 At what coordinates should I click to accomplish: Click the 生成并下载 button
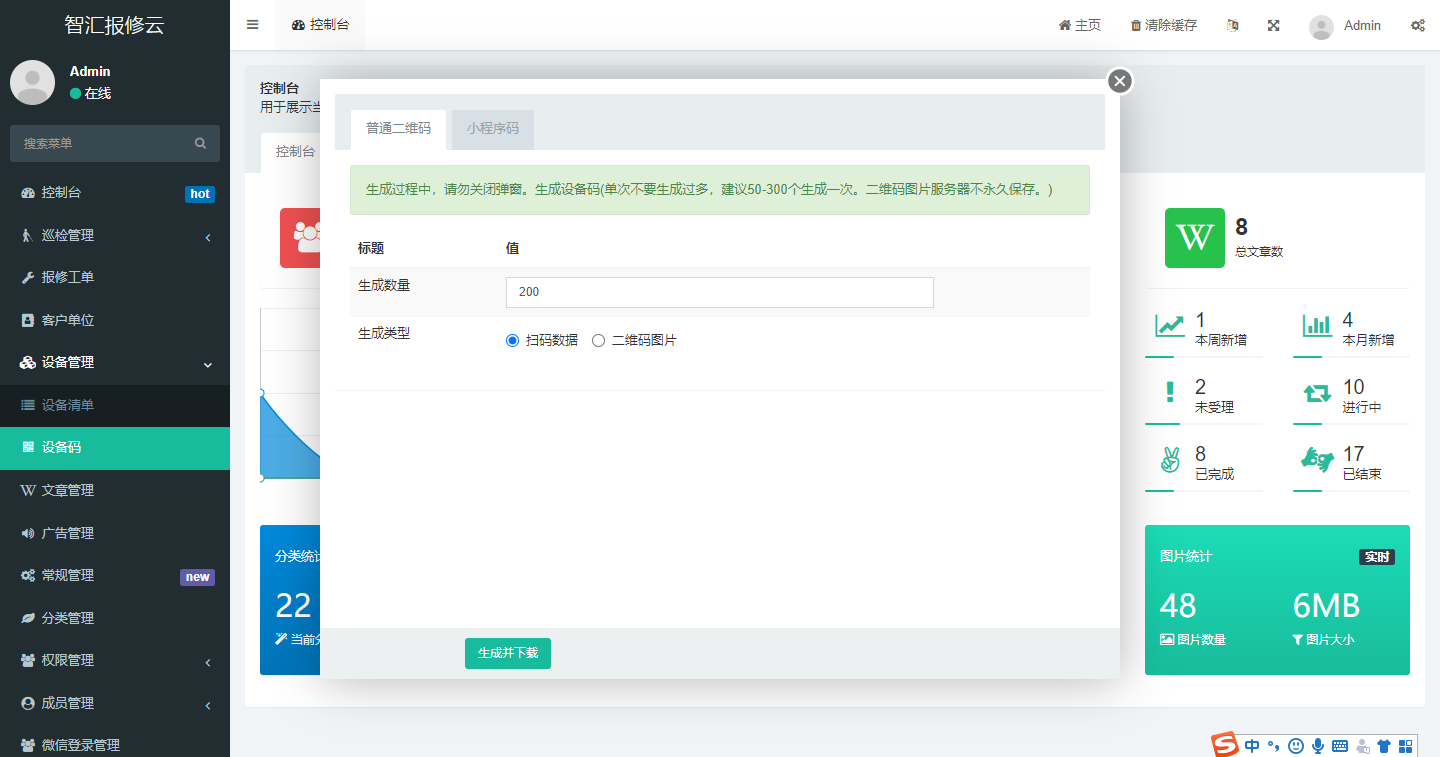pos(508,653)
